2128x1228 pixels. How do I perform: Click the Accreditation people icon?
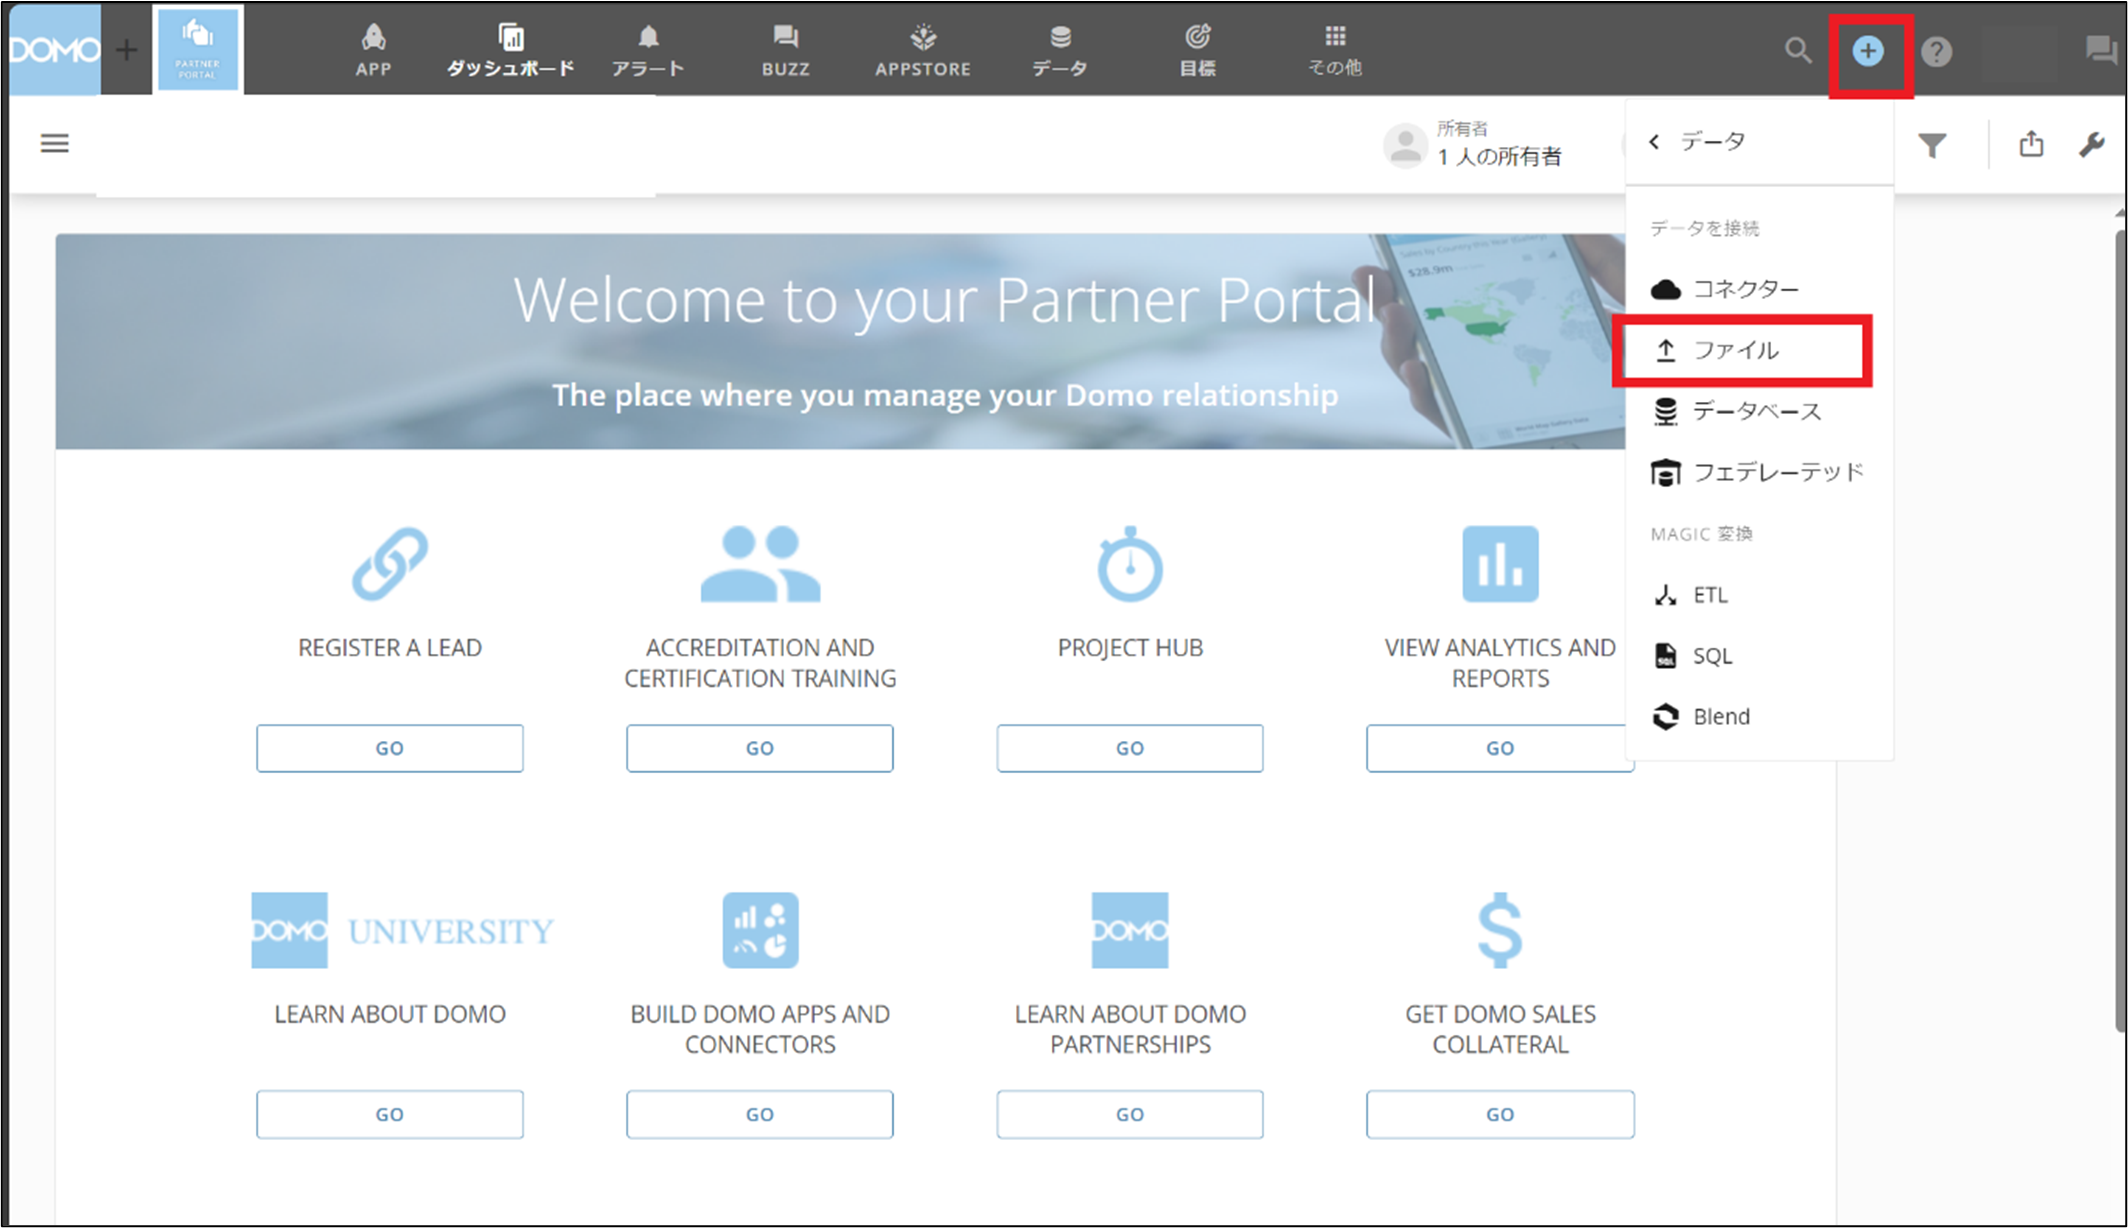point(760,564)
